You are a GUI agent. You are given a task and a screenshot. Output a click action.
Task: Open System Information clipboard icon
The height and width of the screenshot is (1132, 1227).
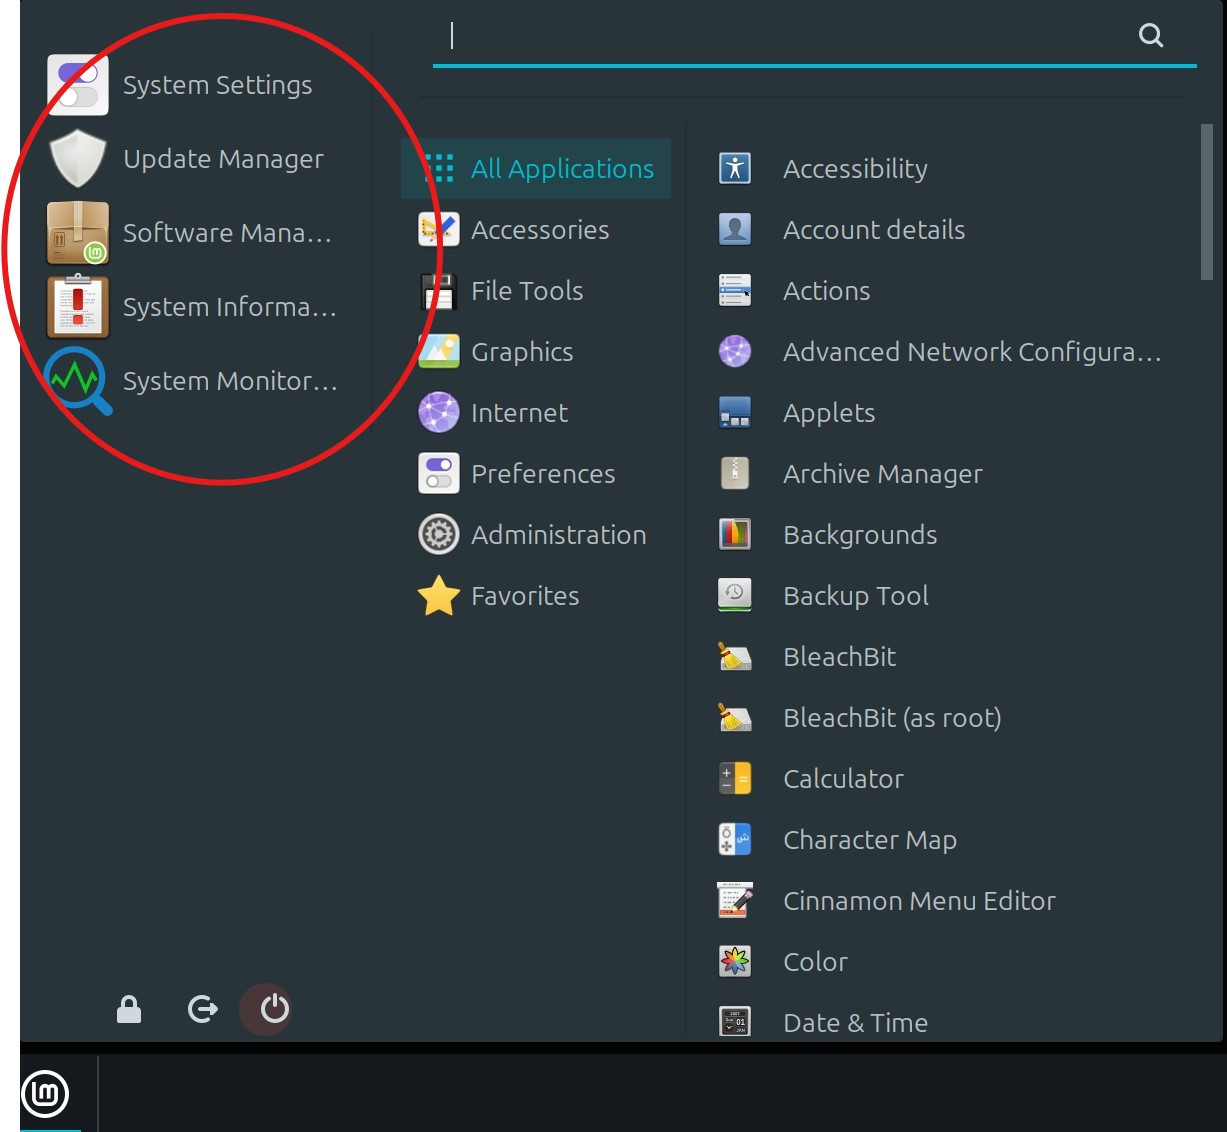point(78,307)
